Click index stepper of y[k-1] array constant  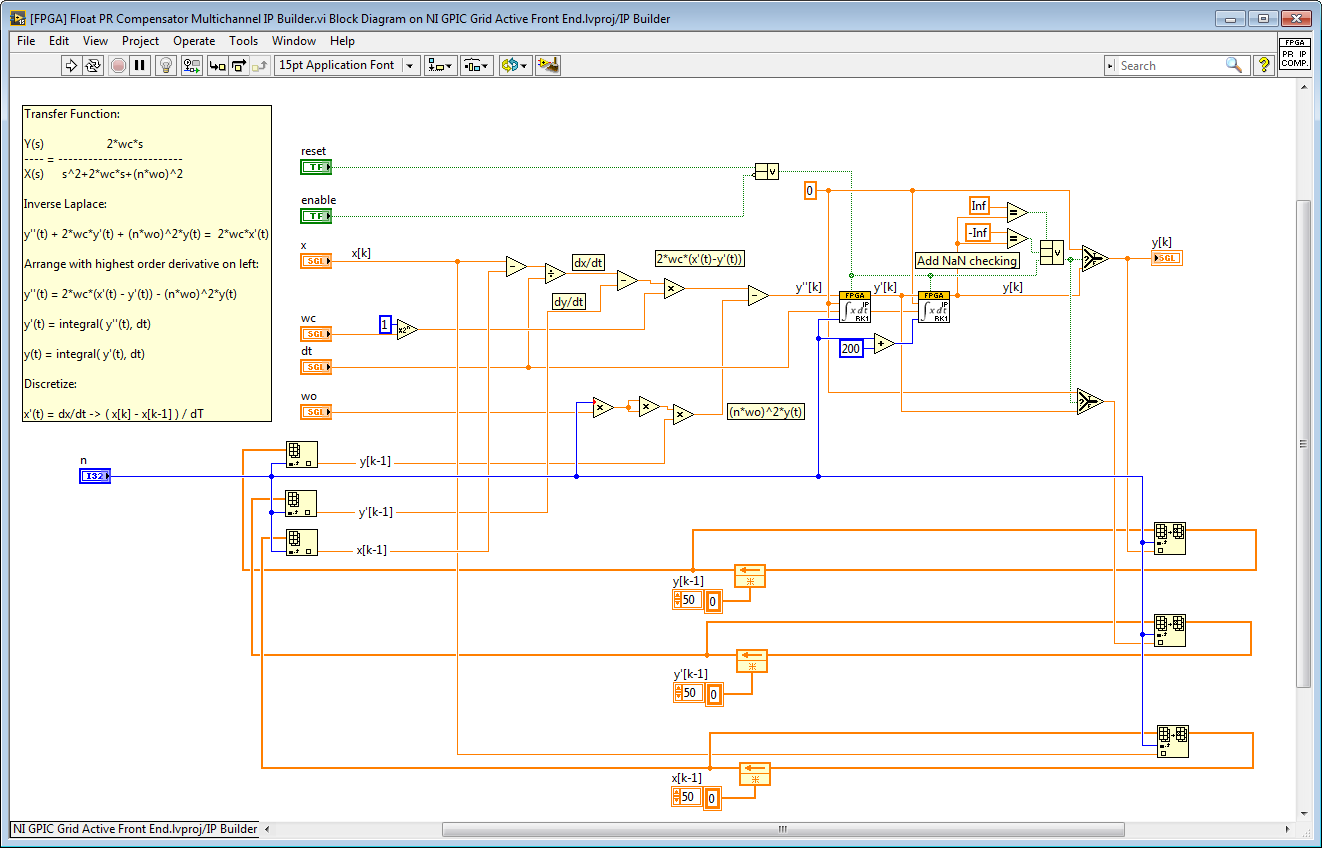[x=678, y=600]
